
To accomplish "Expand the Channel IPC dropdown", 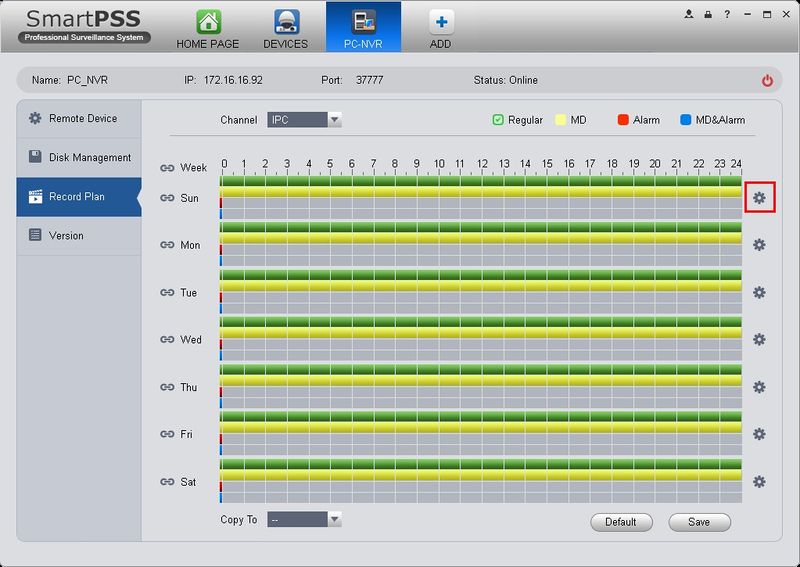I will click(x=335, y=120).
